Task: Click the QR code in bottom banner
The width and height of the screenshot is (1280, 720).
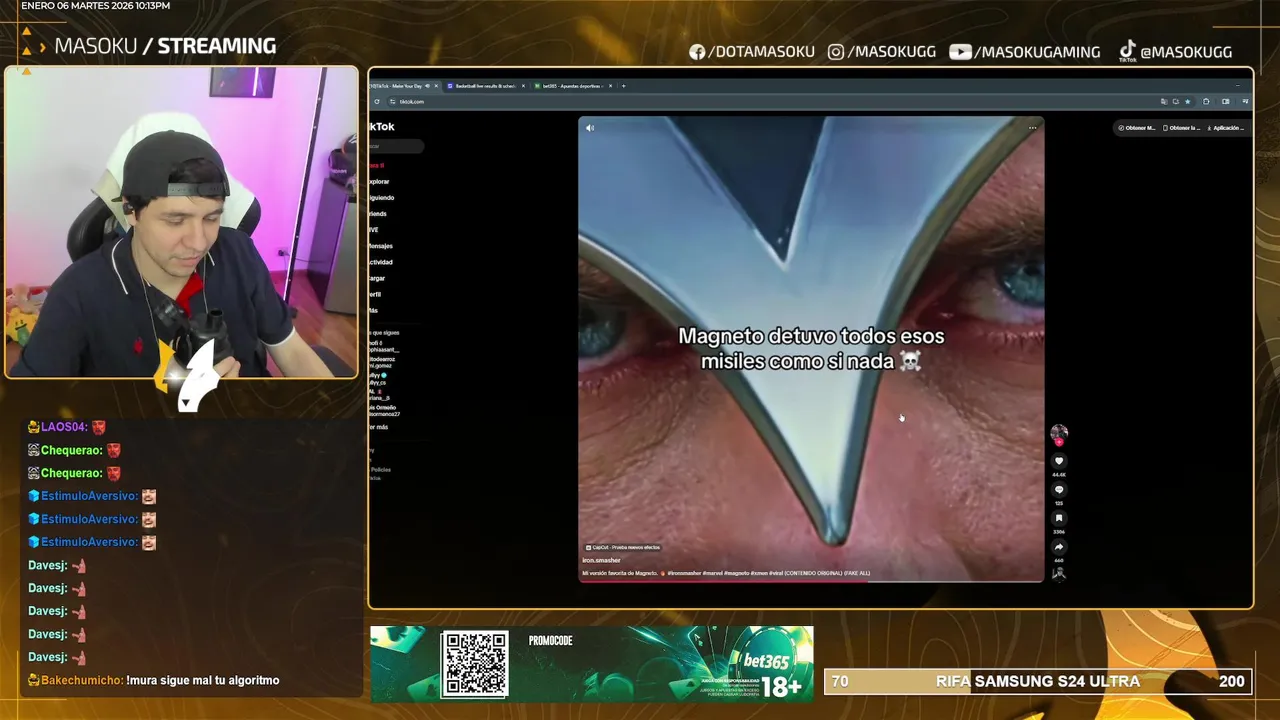Action: click(x=475, y=664)
